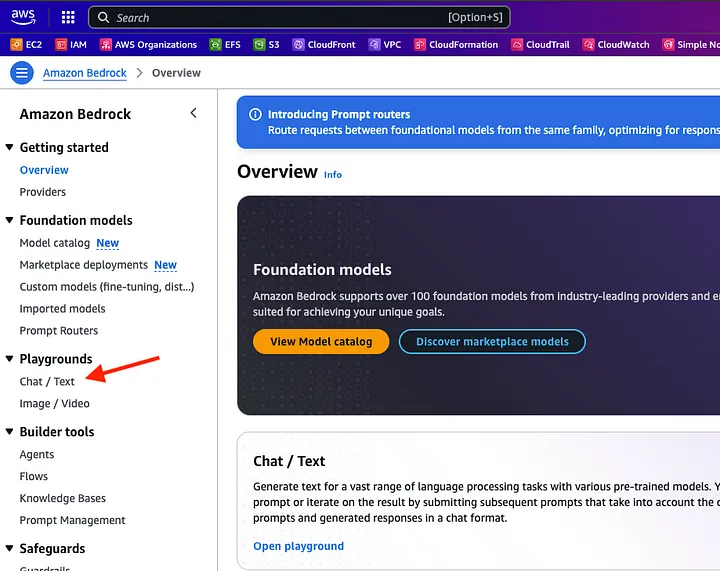Open Custom models (fine-tuning) item
The image size is (720, 571).
coord(107,287)
